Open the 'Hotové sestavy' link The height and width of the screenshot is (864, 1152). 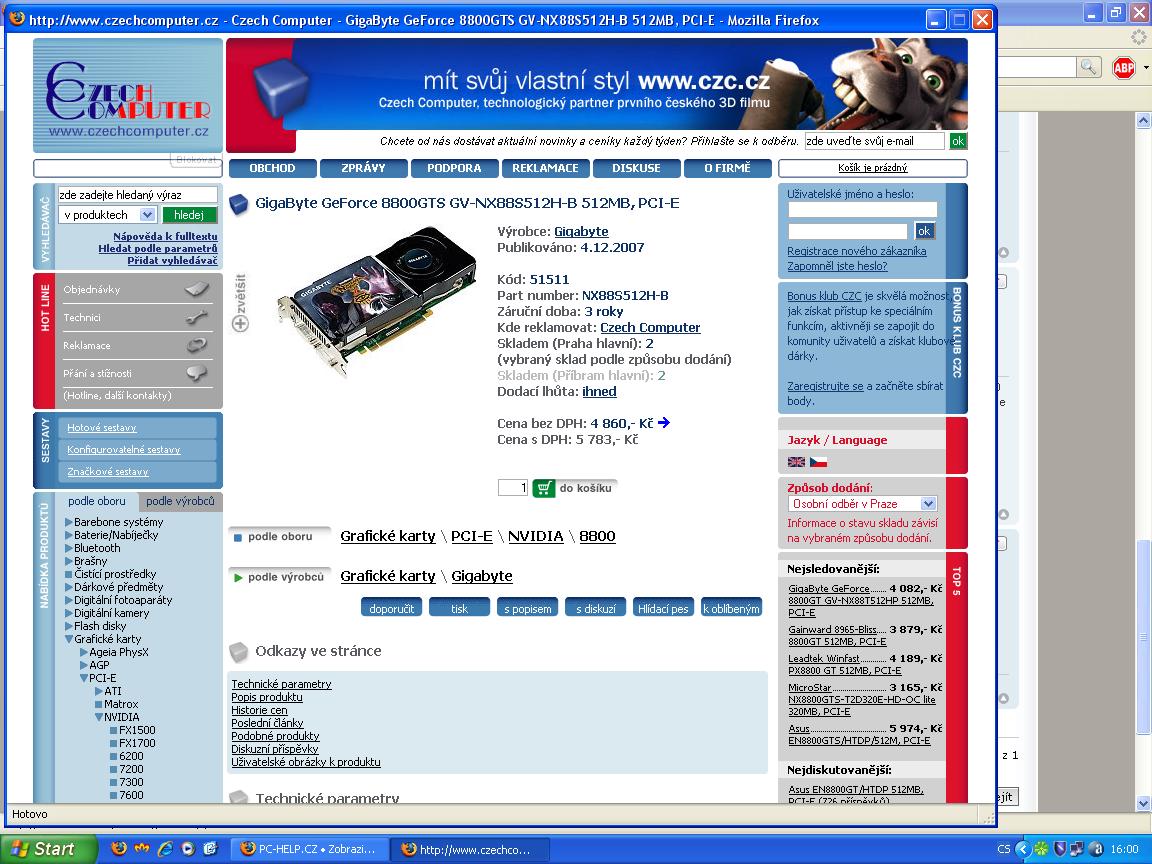[101, 428]
